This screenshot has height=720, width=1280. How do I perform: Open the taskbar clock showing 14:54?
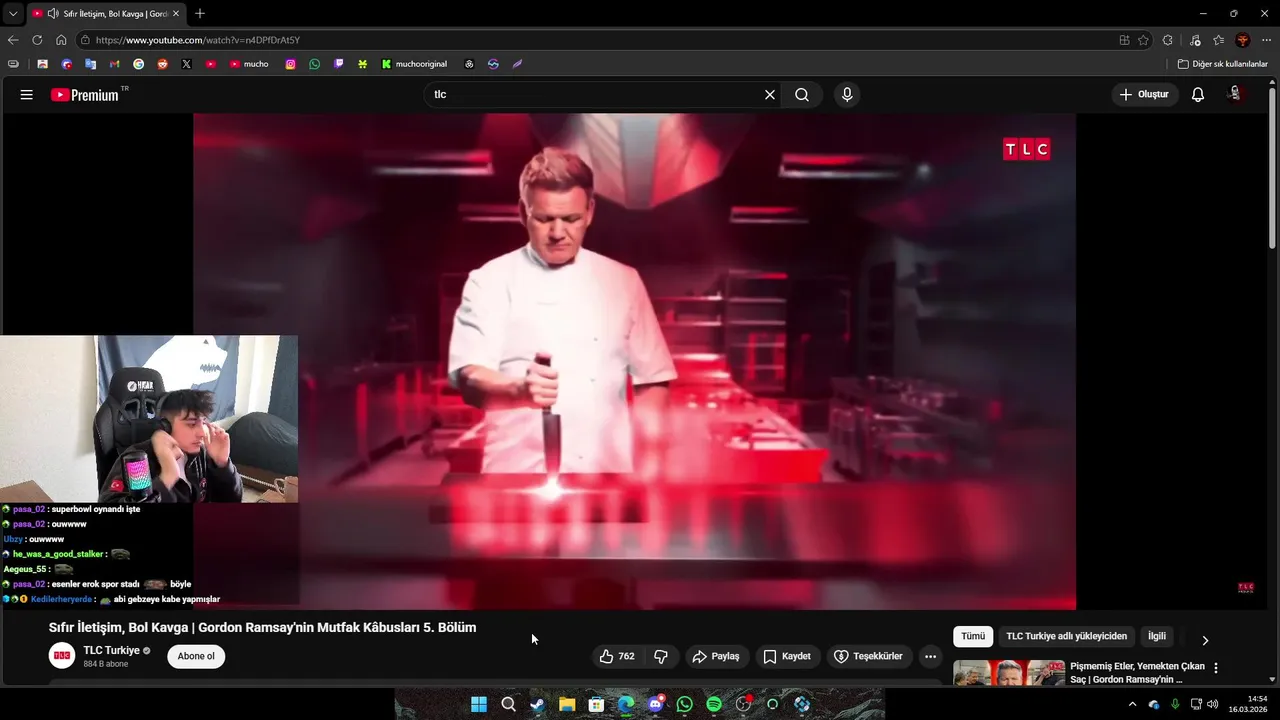(x=1249, y=704)
